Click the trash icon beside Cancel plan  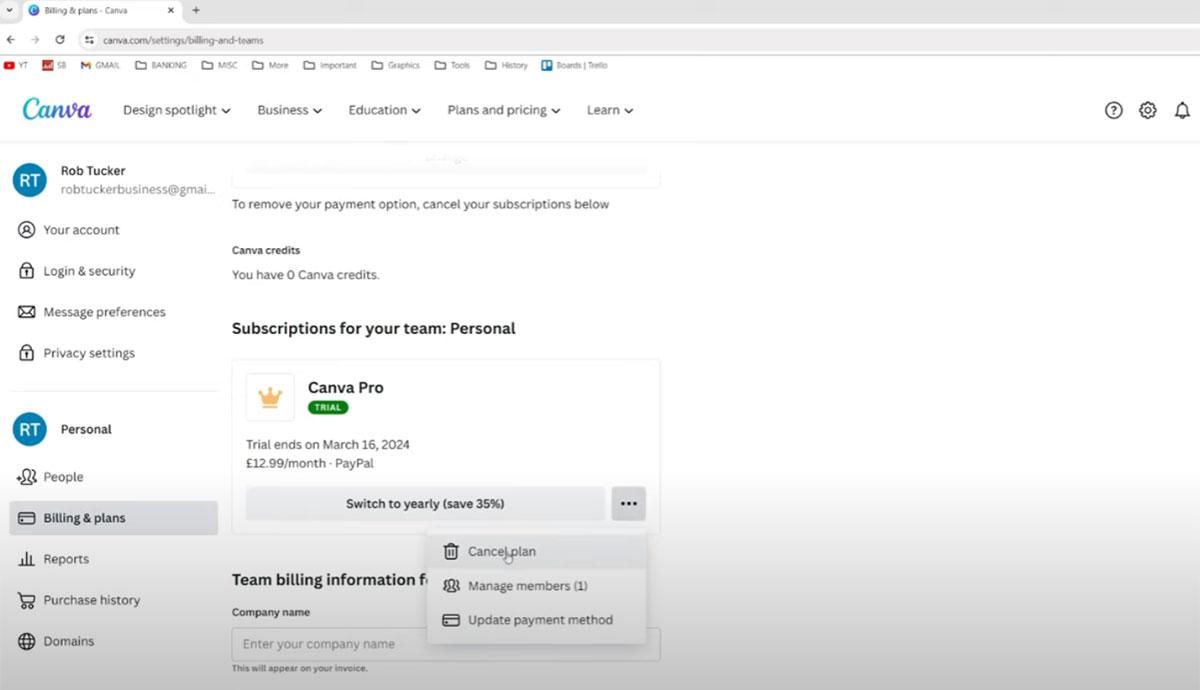[x=451, y=551]
